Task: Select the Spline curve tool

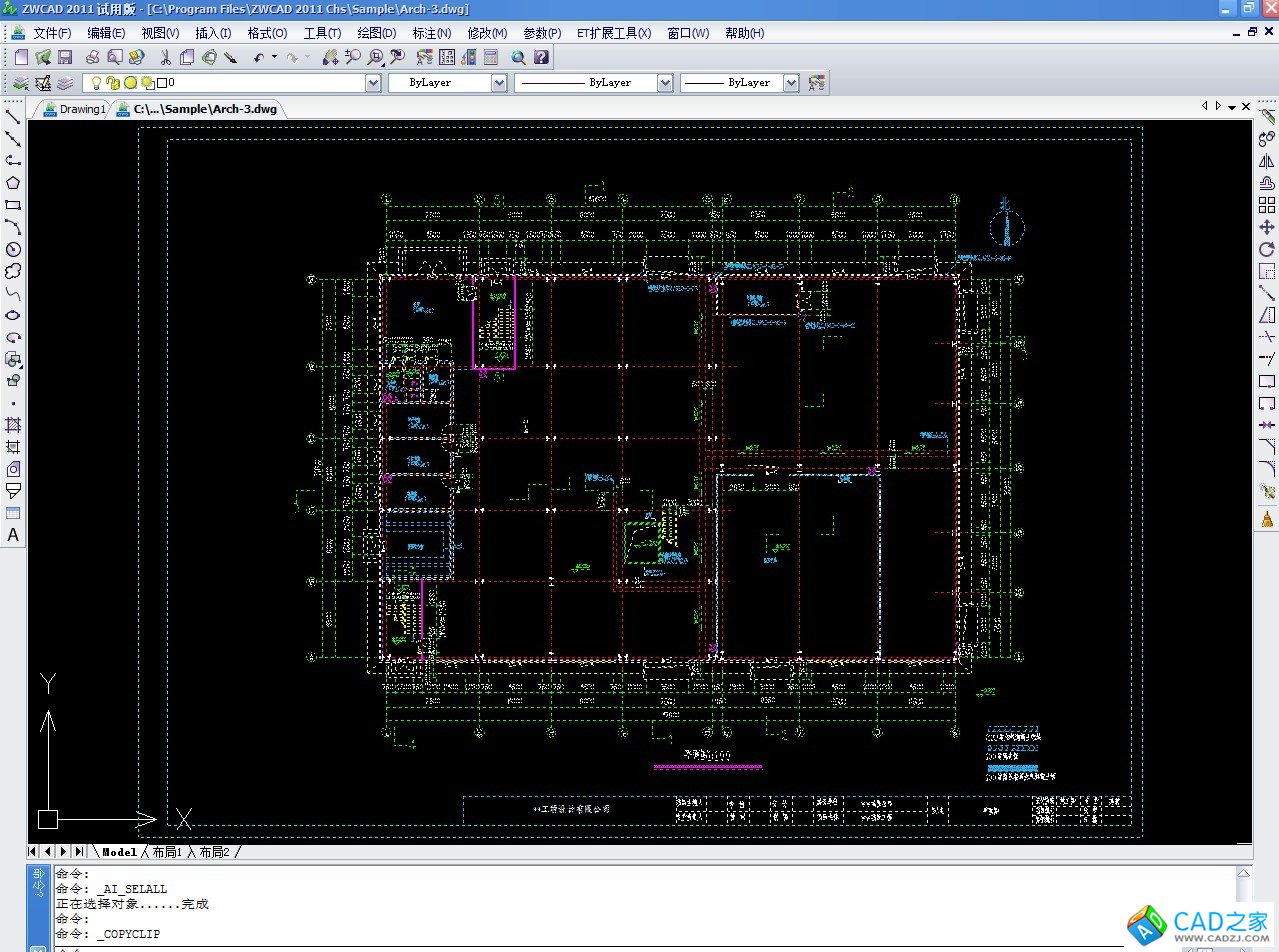Action: pos(13,293)
